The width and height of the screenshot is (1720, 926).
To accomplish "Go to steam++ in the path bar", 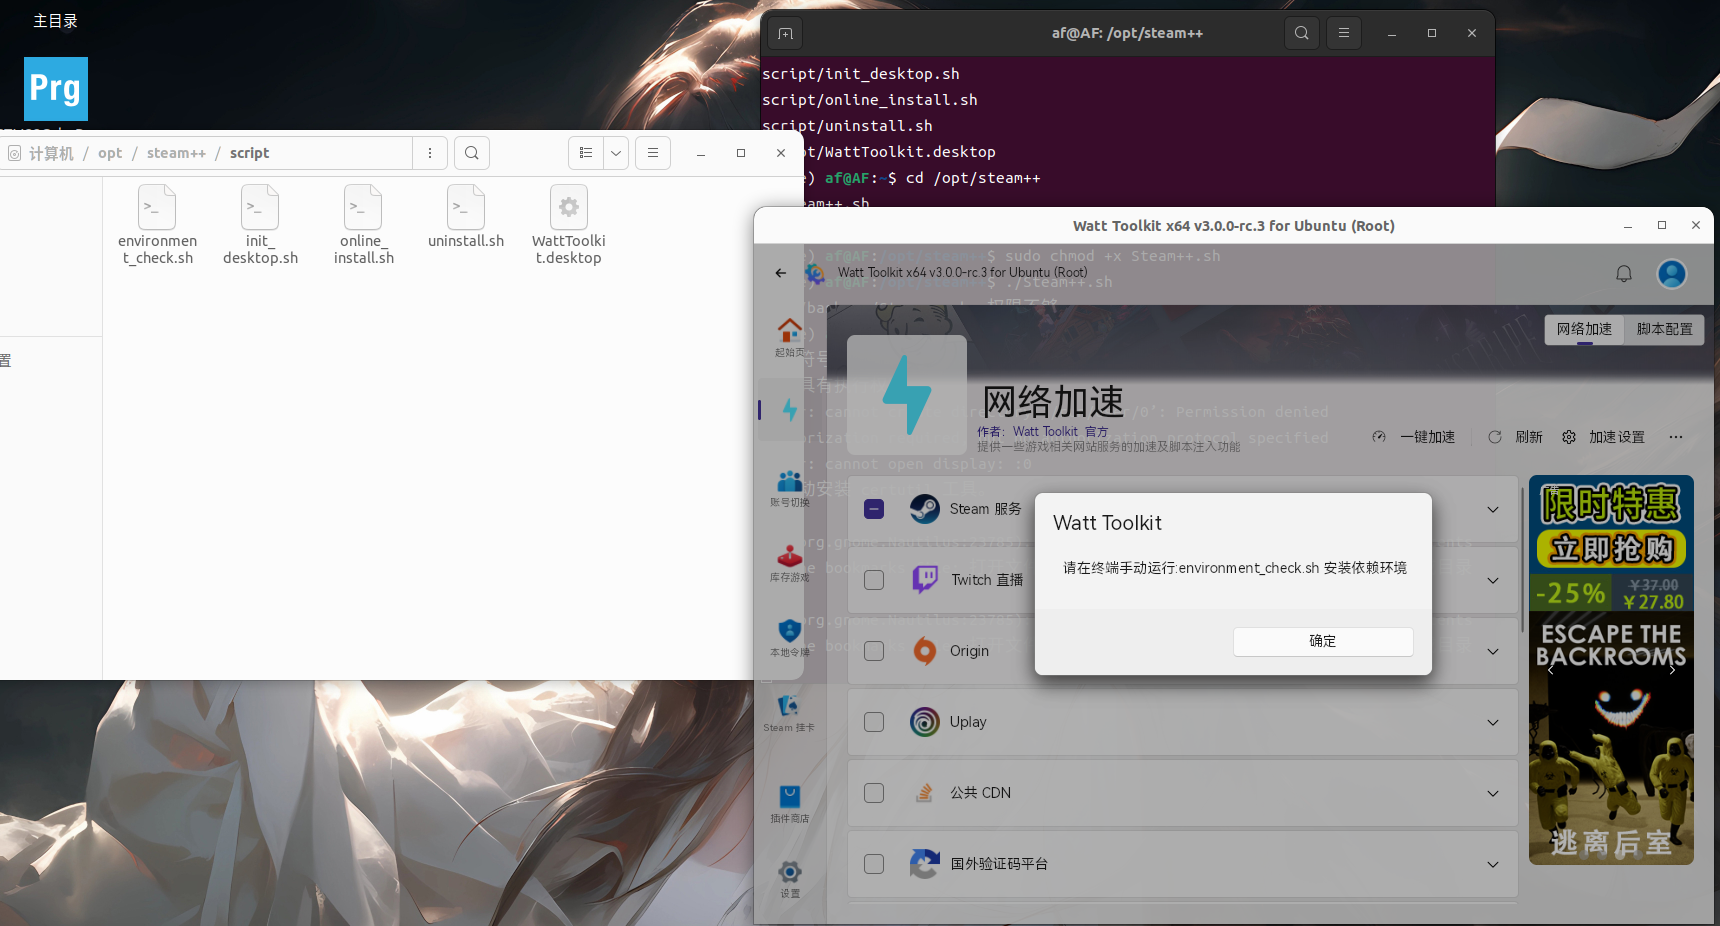I will point(176,153).
